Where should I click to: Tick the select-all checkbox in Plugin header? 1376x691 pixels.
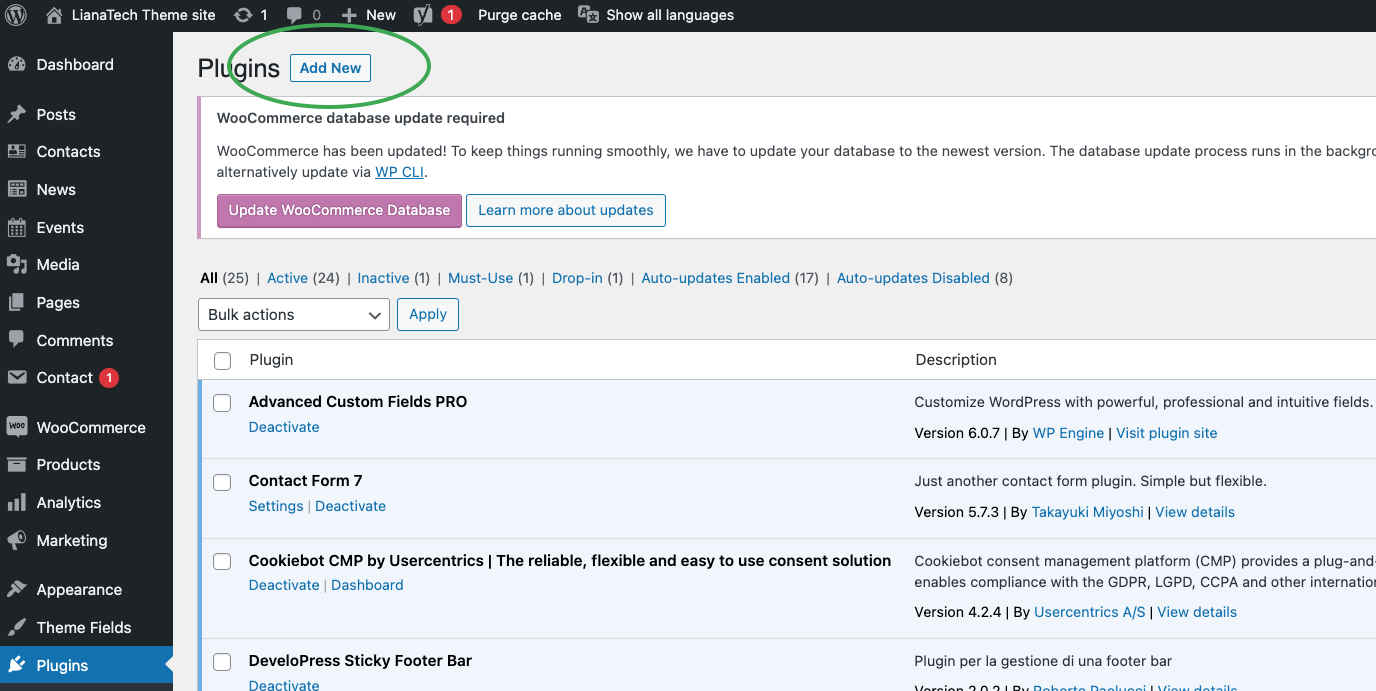[223, 360]
